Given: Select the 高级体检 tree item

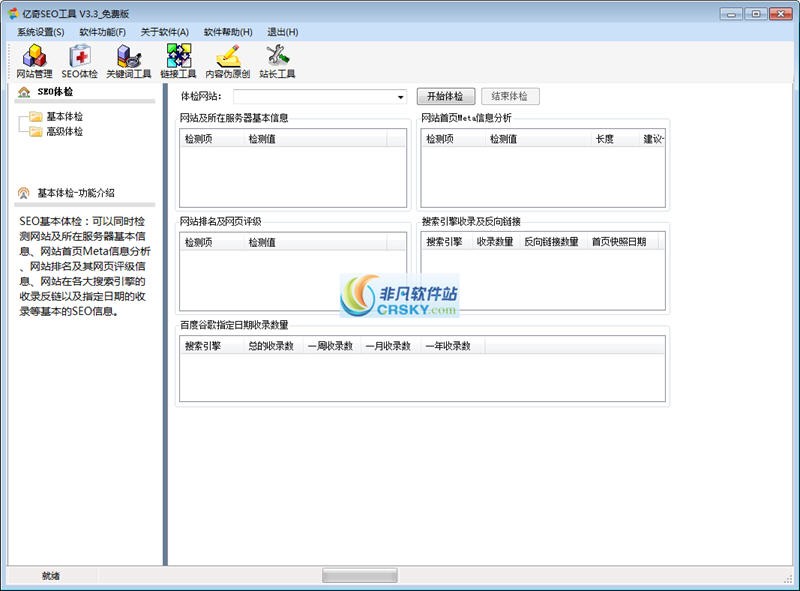Looking at the screenshot, I should coord(64,132).
